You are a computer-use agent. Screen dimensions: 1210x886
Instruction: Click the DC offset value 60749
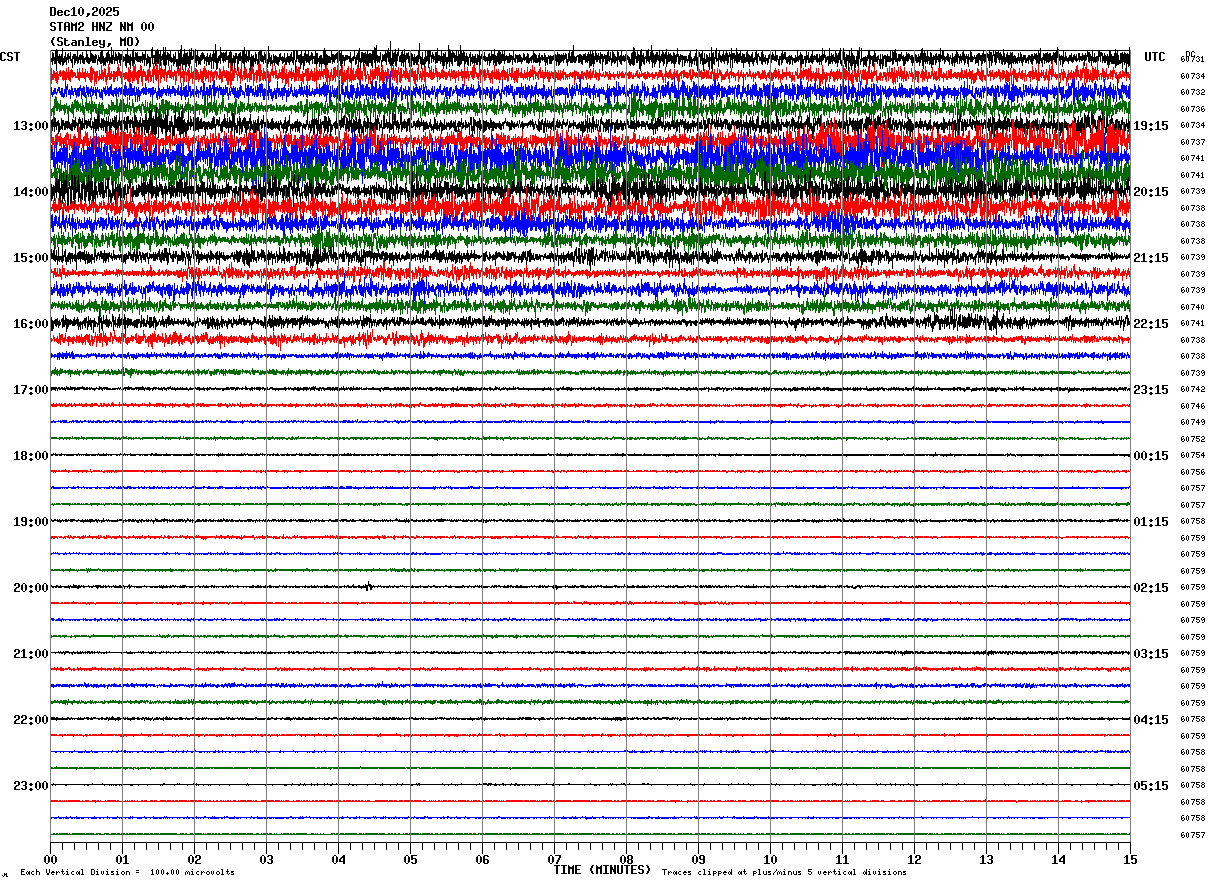coord(1192,423)
